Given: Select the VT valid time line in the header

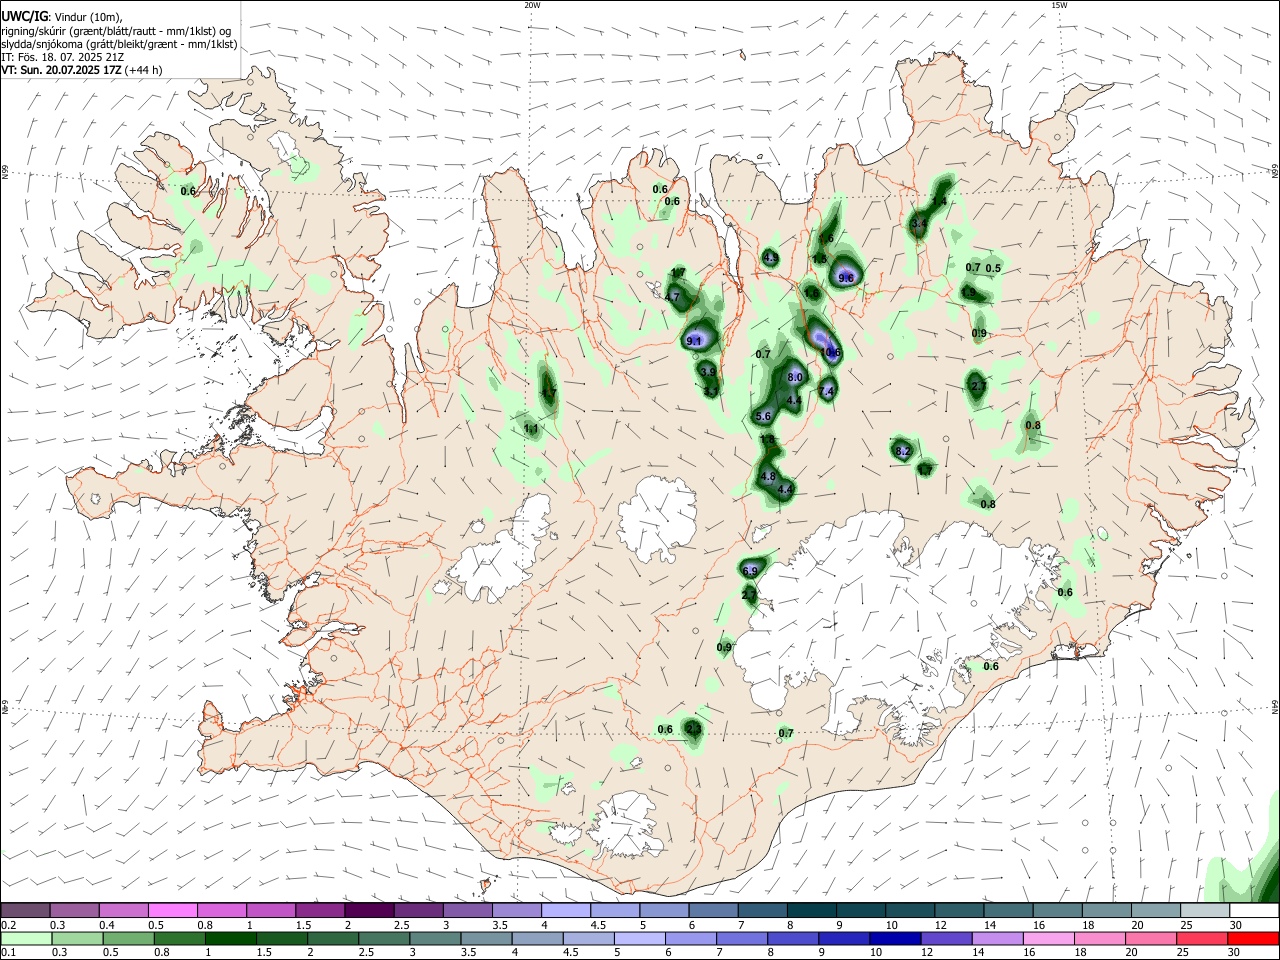Looking at the screenshot, I should [82, 70].
